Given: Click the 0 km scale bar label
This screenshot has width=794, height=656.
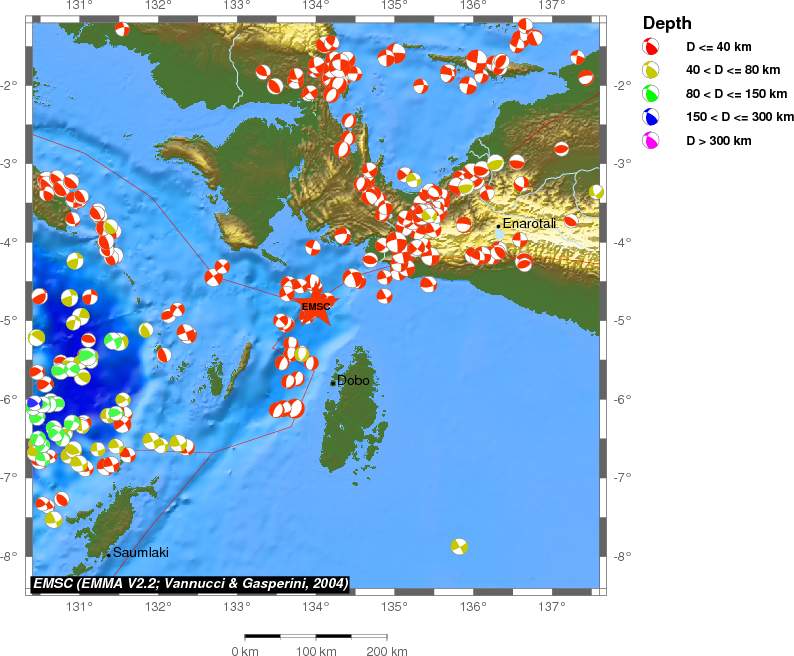Looking at the screenshot, I should [245, 651].
